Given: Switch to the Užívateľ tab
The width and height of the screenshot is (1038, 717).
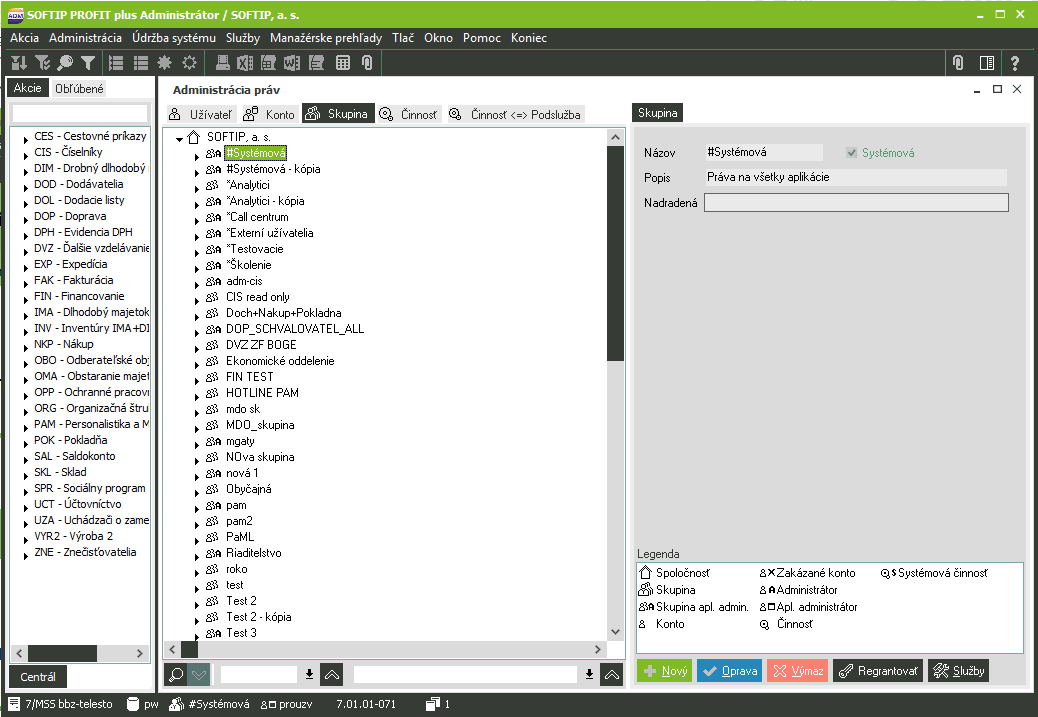Looking at the screenshot, I should click(x=201, y=114).
